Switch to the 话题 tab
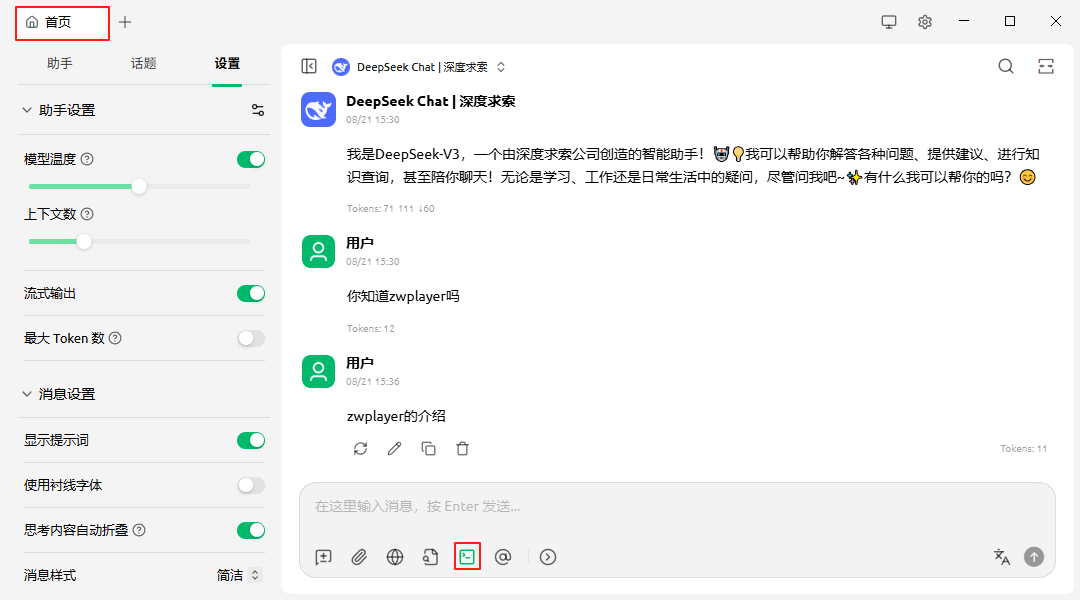The width and height of the screenshot is (1080, 600). (143, 63)
